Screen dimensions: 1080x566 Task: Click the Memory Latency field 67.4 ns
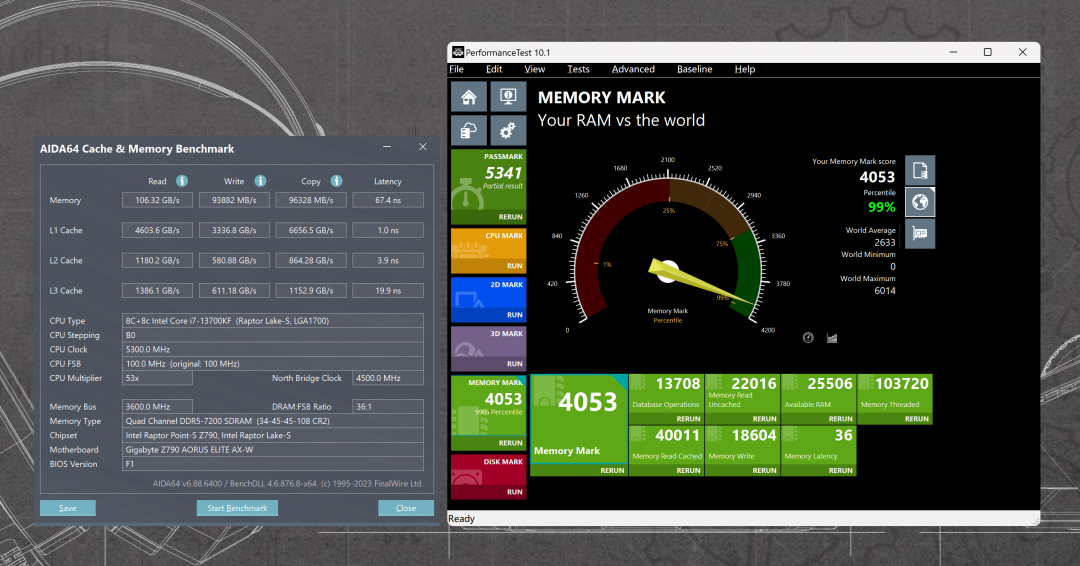(388, 200)
